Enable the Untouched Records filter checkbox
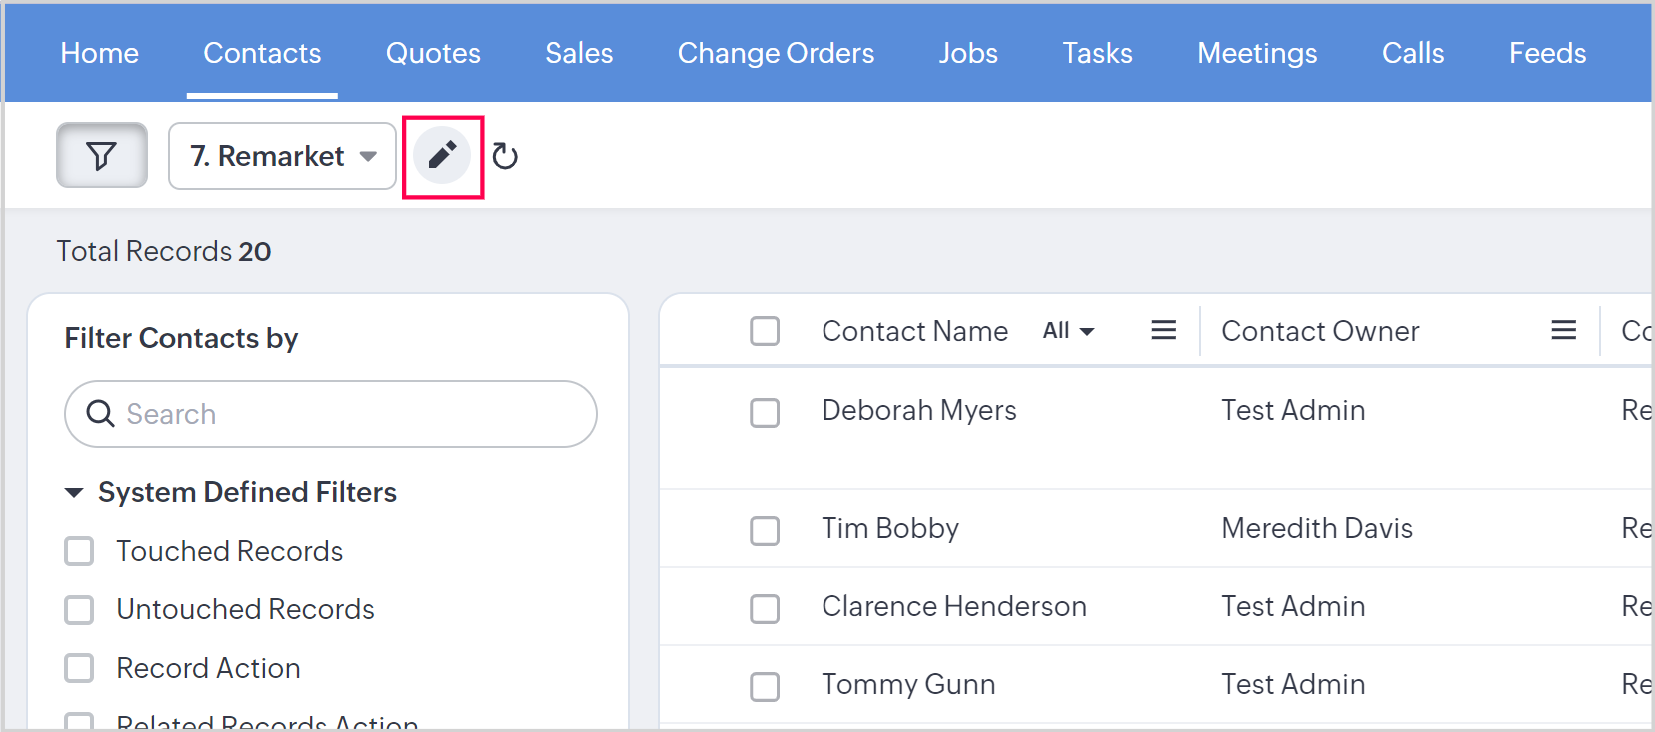This screenshot has height=732, width=1655. click(x=79, y=610)
